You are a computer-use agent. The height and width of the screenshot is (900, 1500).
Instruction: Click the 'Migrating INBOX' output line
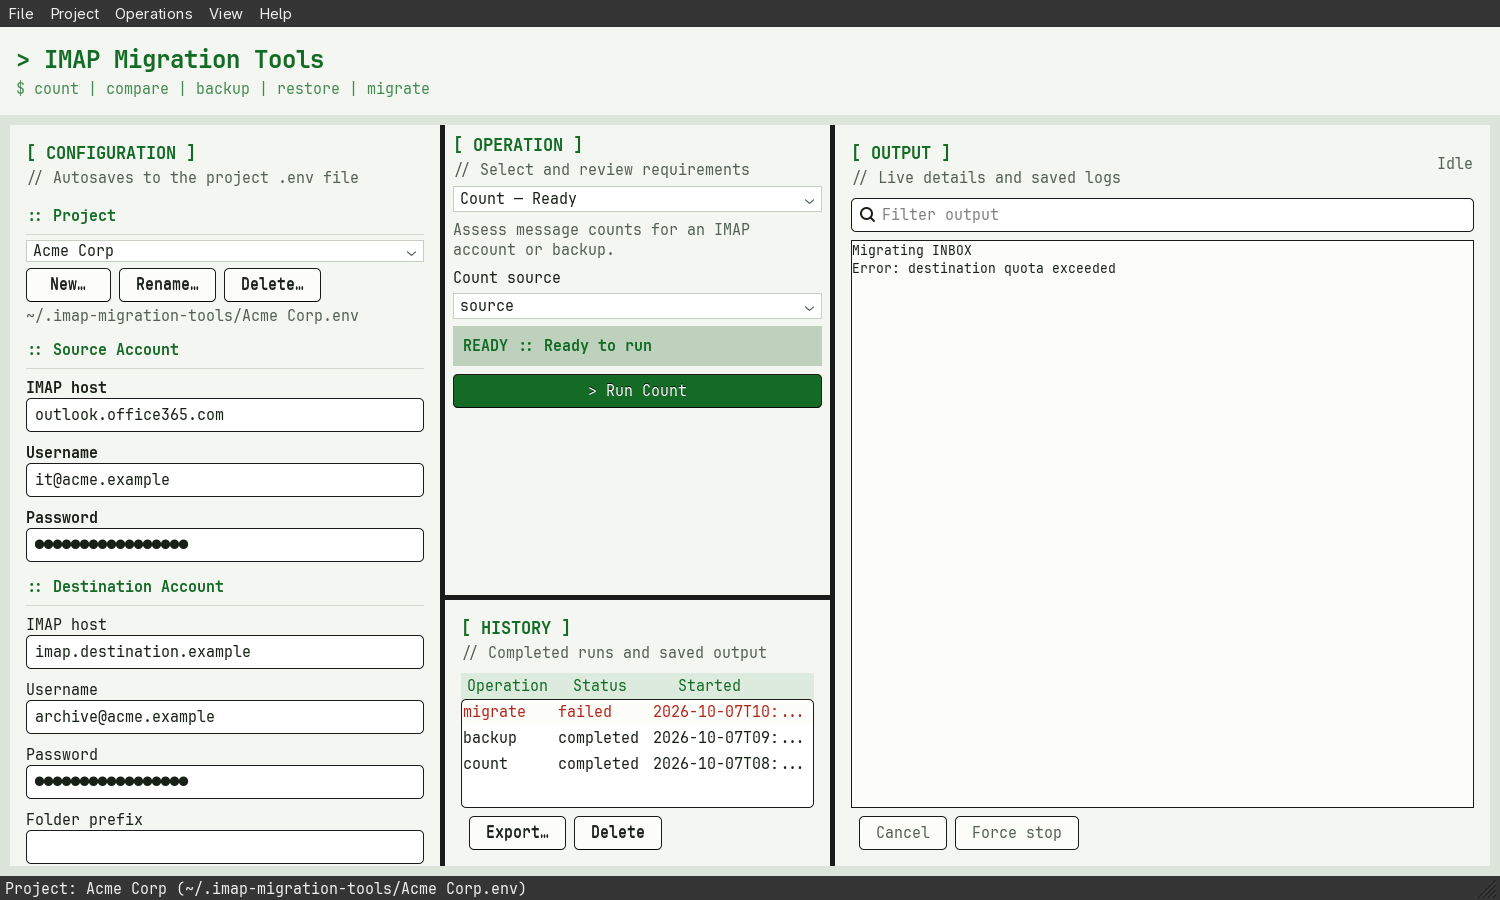[x=912, y=251]
